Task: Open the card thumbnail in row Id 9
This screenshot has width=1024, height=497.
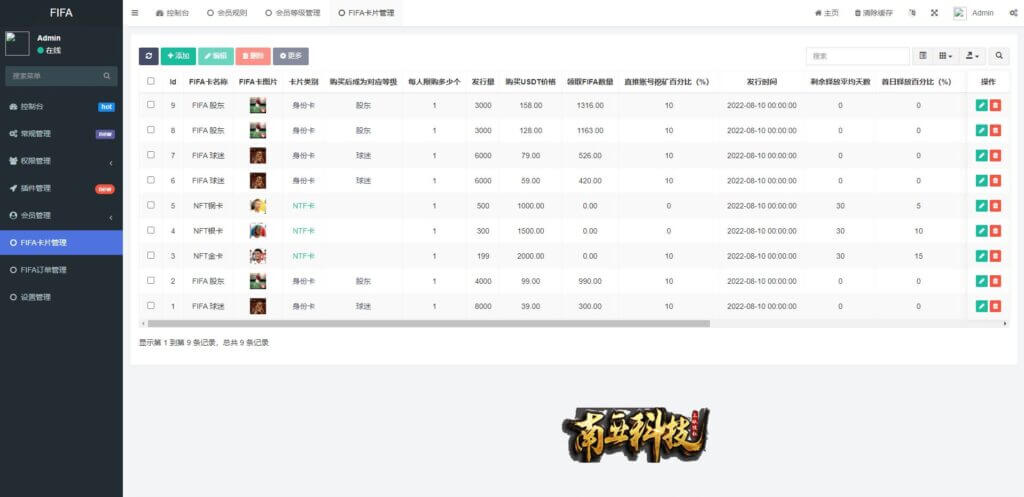Action: tap(258, 105)
